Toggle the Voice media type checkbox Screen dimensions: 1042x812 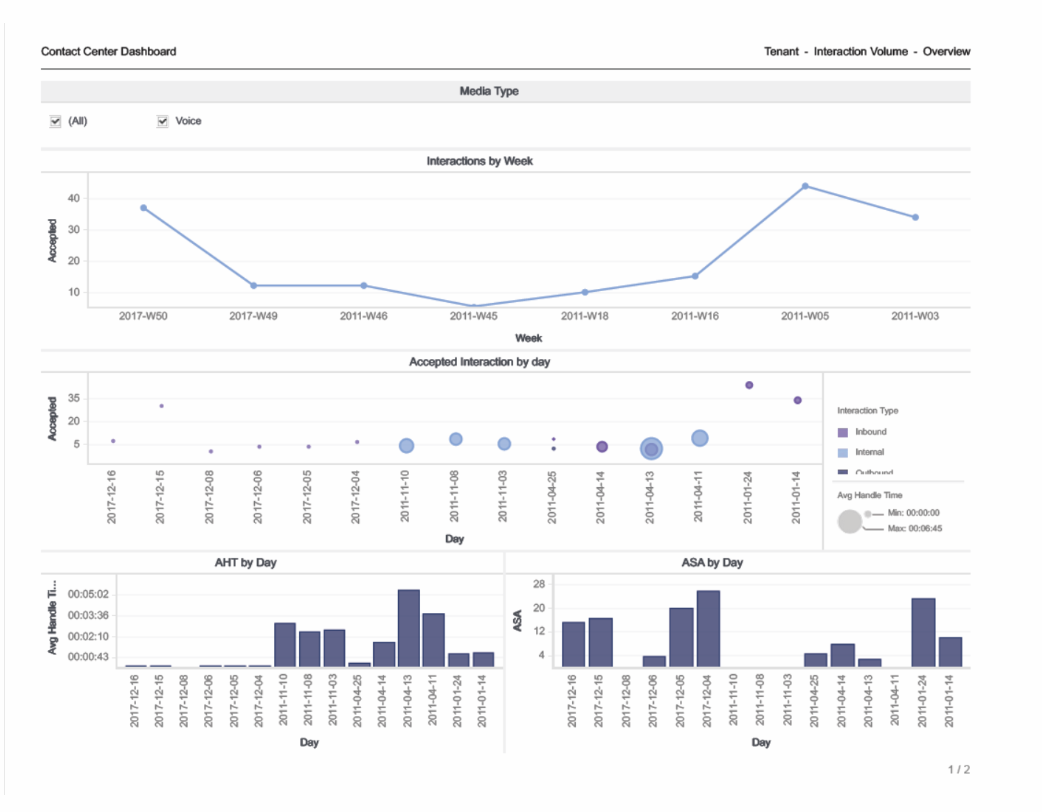(162, 121)
